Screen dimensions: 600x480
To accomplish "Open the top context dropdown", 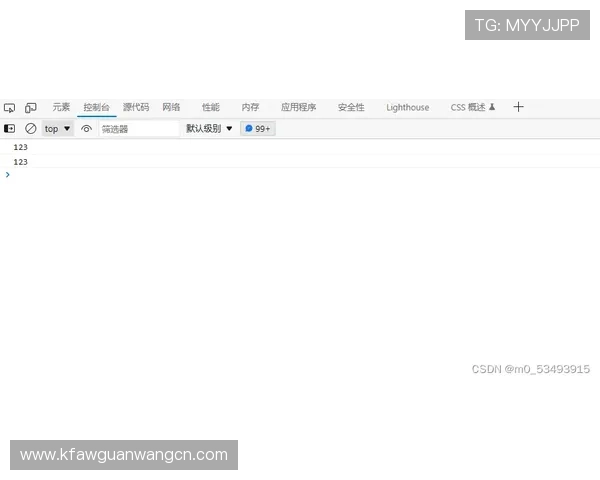I will (57, 129).
